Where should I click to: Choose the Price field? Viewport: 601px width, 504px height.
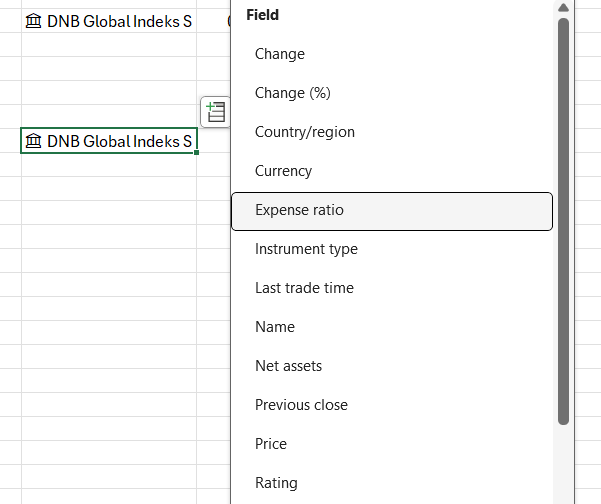click(271, 444)
